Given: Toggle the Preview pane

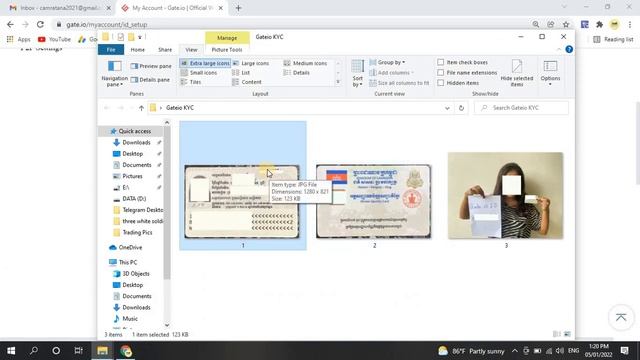Looking at the screenshot, I should (x=151, y=66).
